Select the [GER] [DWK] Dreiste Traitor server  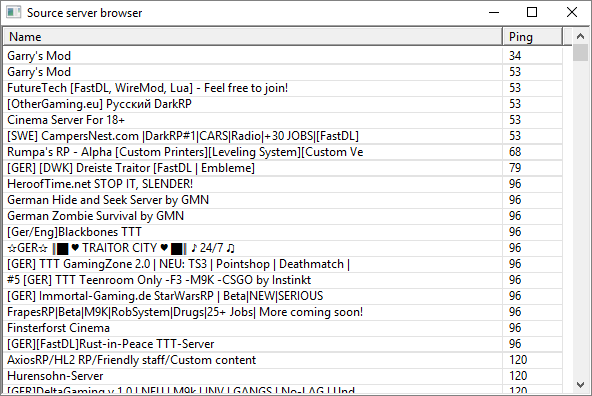click(x=283, y=168)
